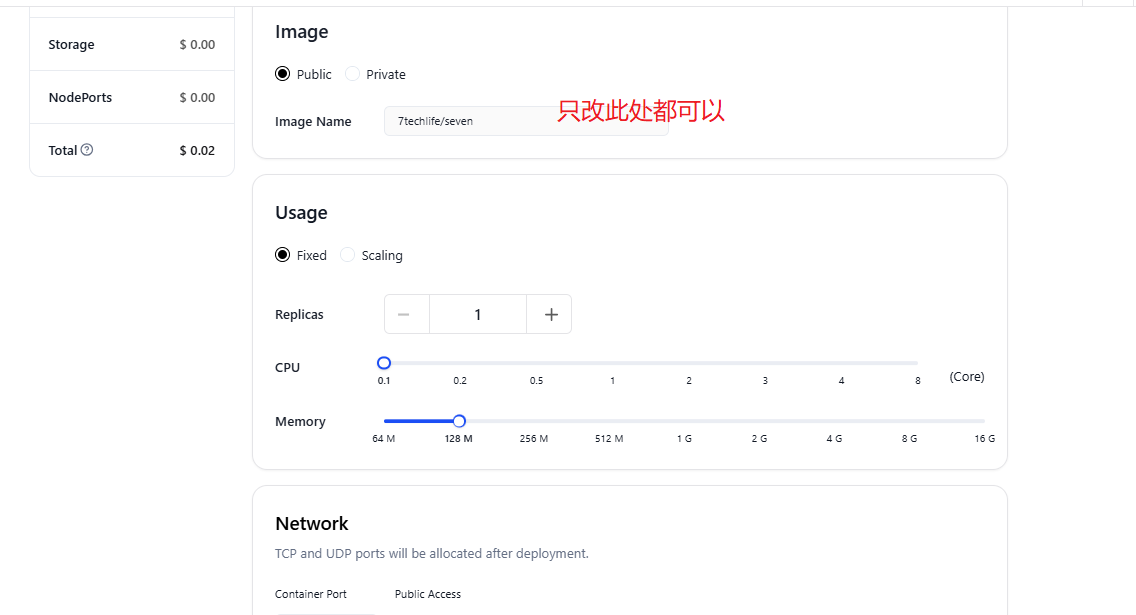Select the Public image radio button

(283, 74)
